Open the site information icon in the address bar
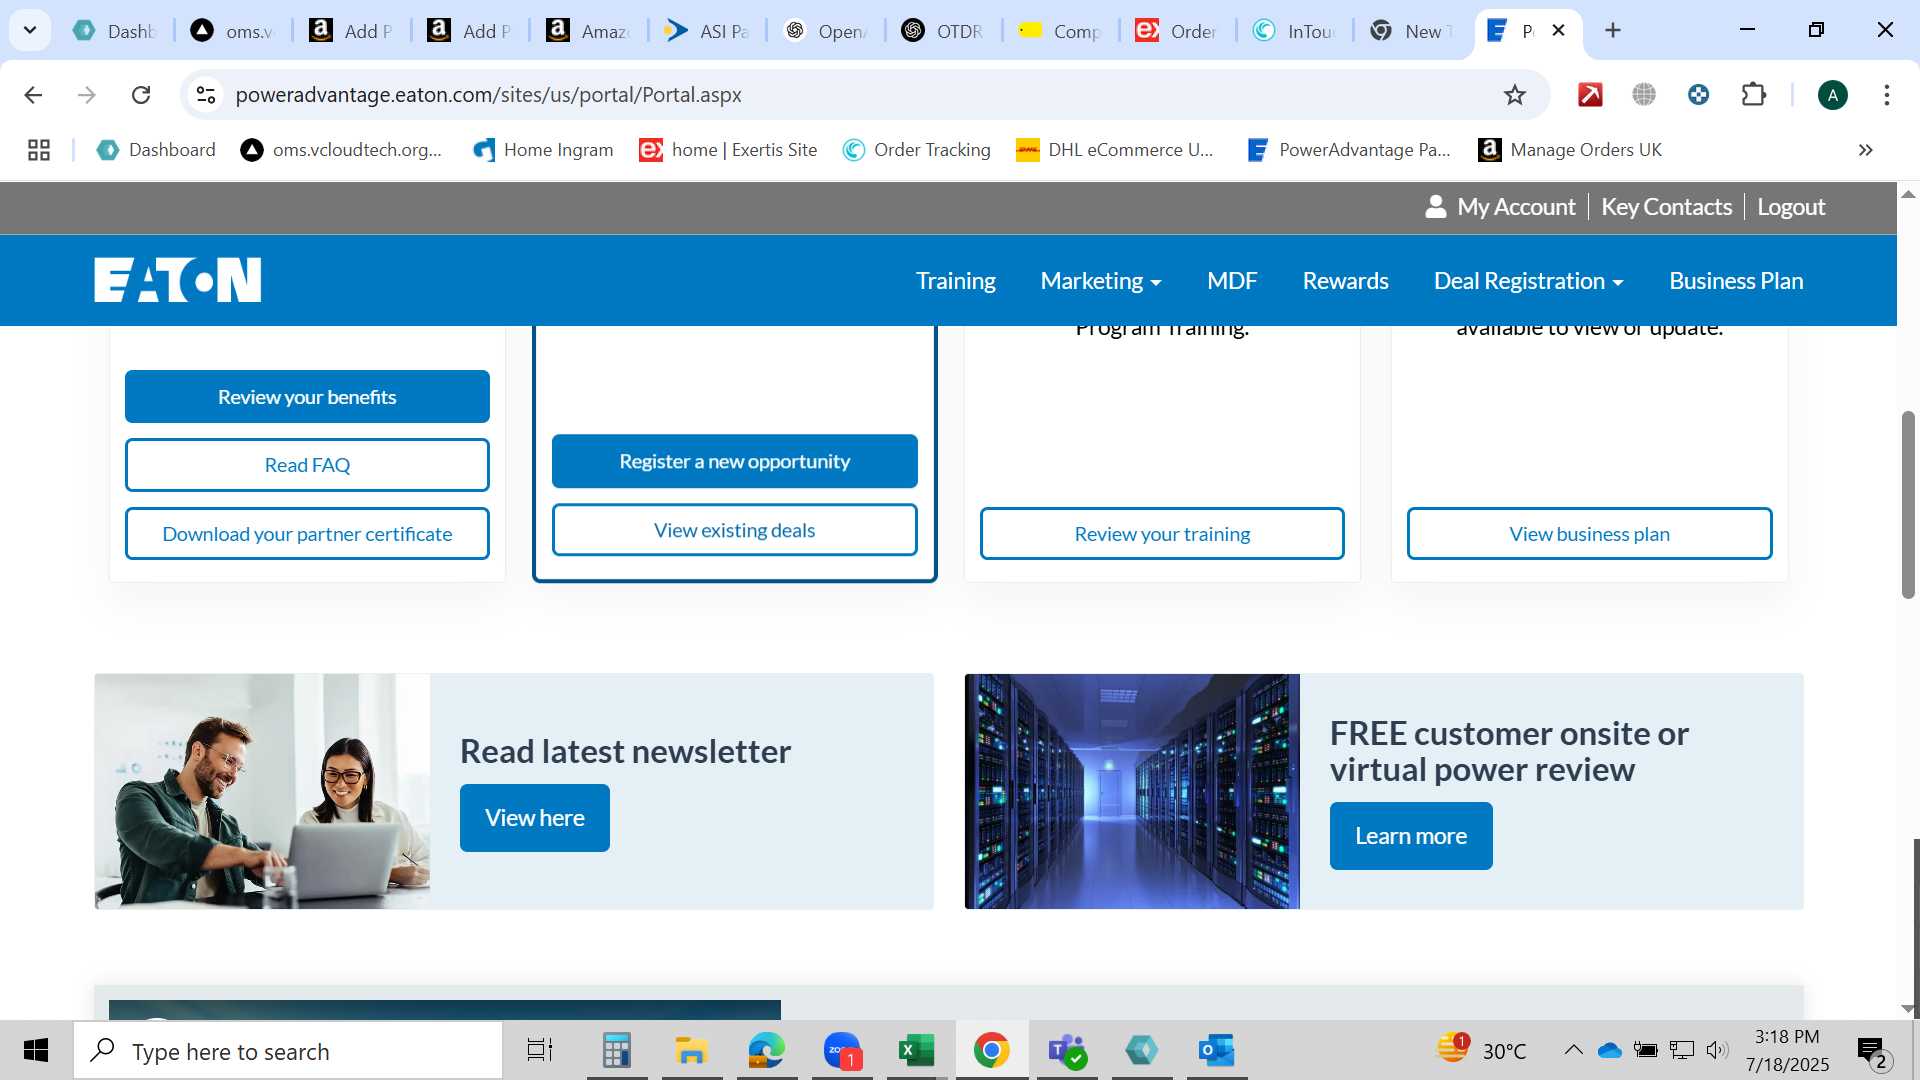The width and height of the screenshot is (1920, 1080). (x=206, y=95)
